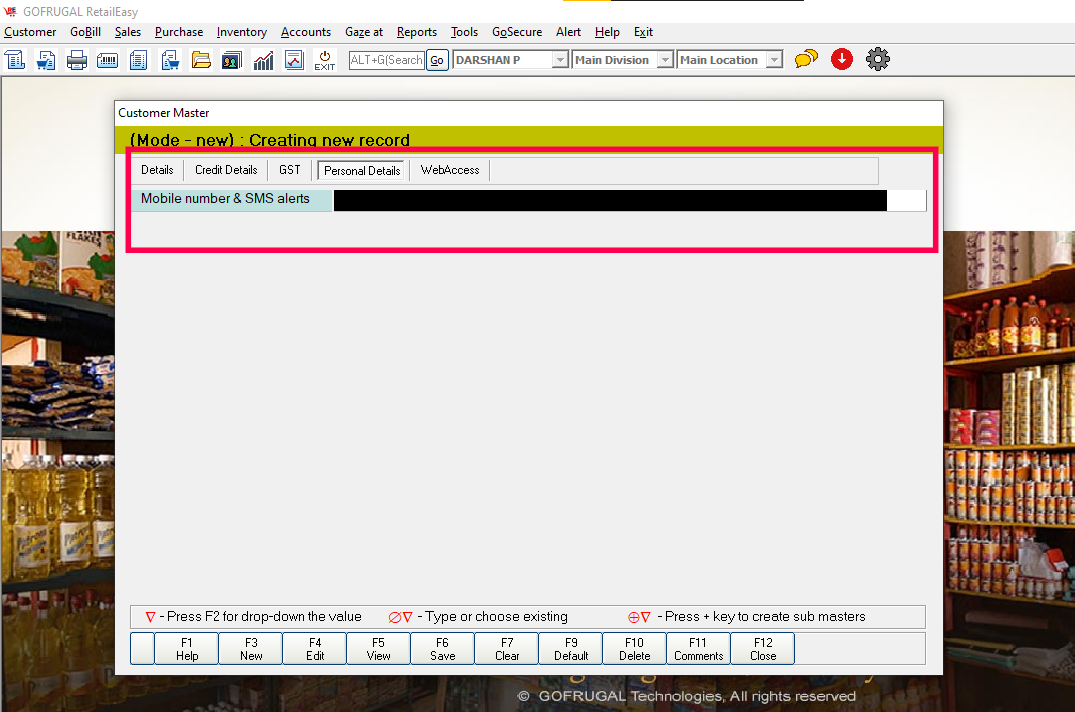Click the EXIT power icon
Image resolution: width=1075 pixels, height=712 pixels.
pyautogui.click(x=325, y=60)
